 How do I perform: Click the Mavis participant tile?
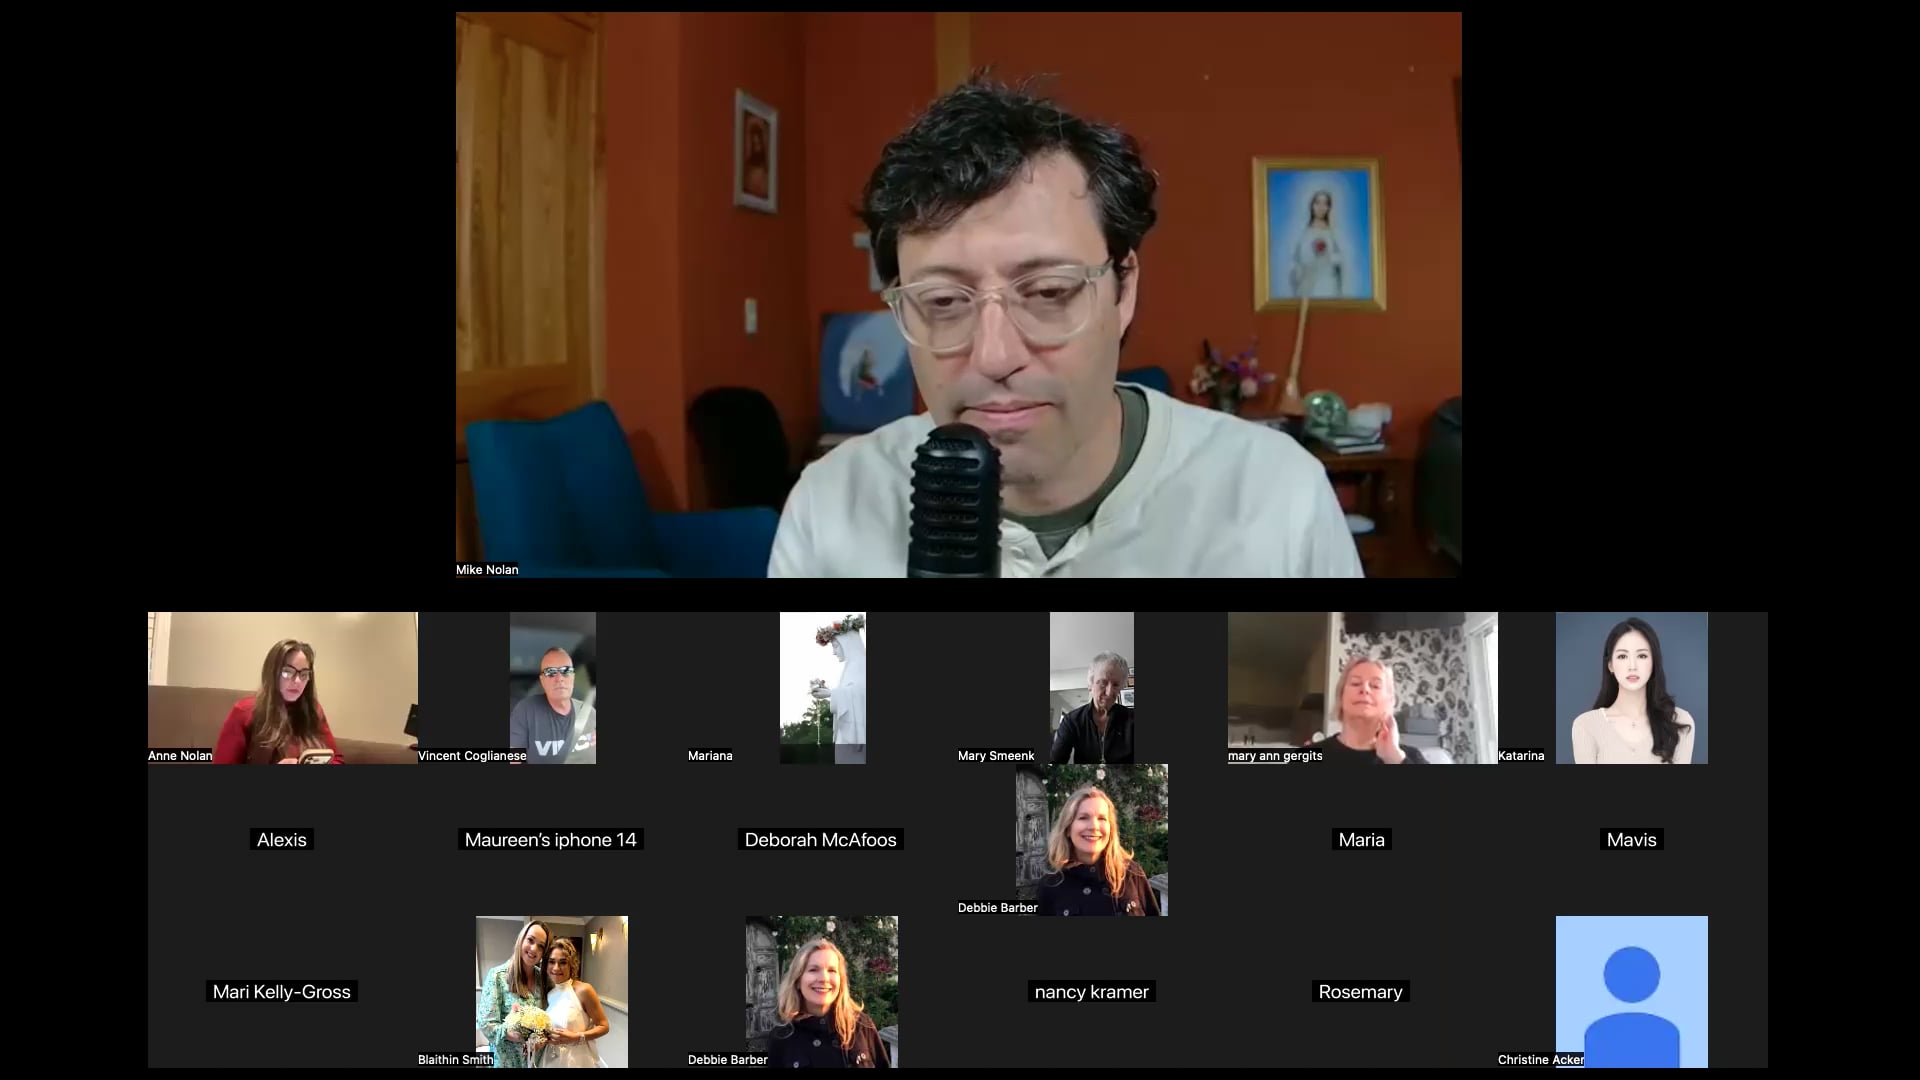coord(1631,840)
